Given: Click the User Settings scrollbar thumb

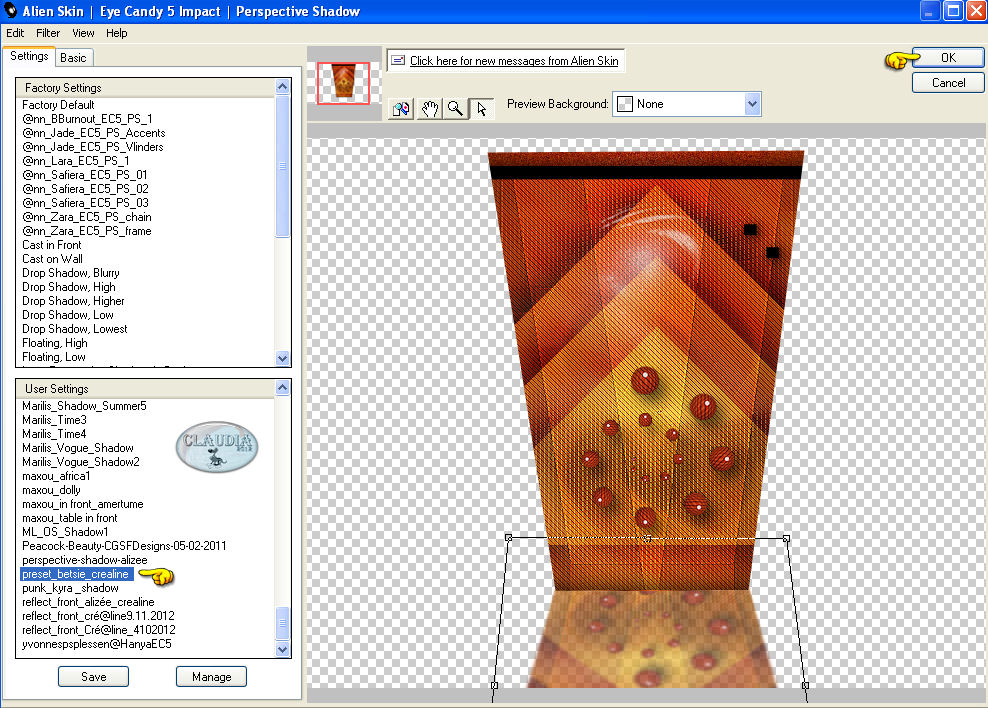Looking at the screenshot, I should tap(283, 622).
